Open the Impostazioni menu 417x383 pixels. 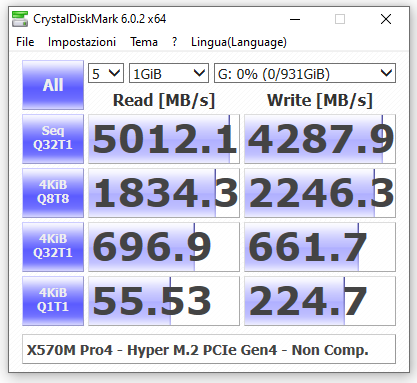point(82,42)
